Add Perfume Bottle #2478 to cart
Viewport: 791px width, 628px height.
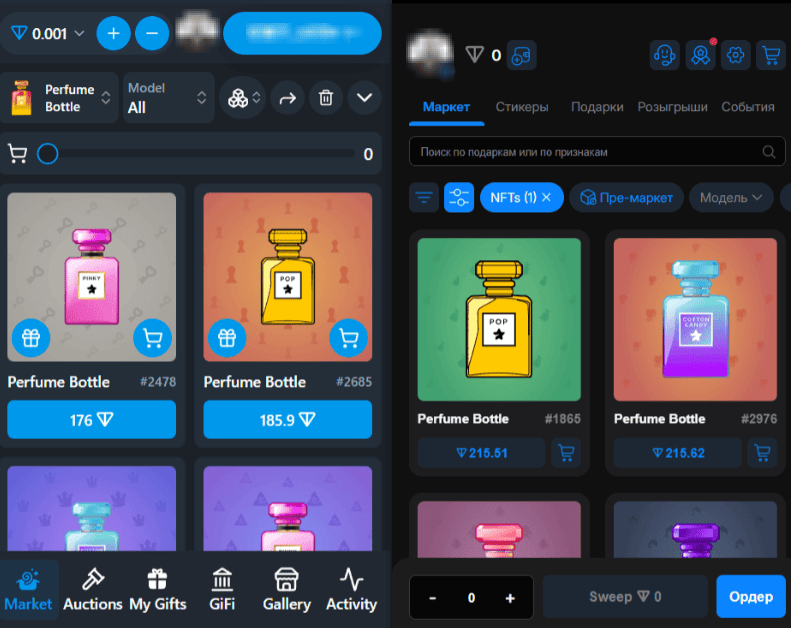click(152, 338)
